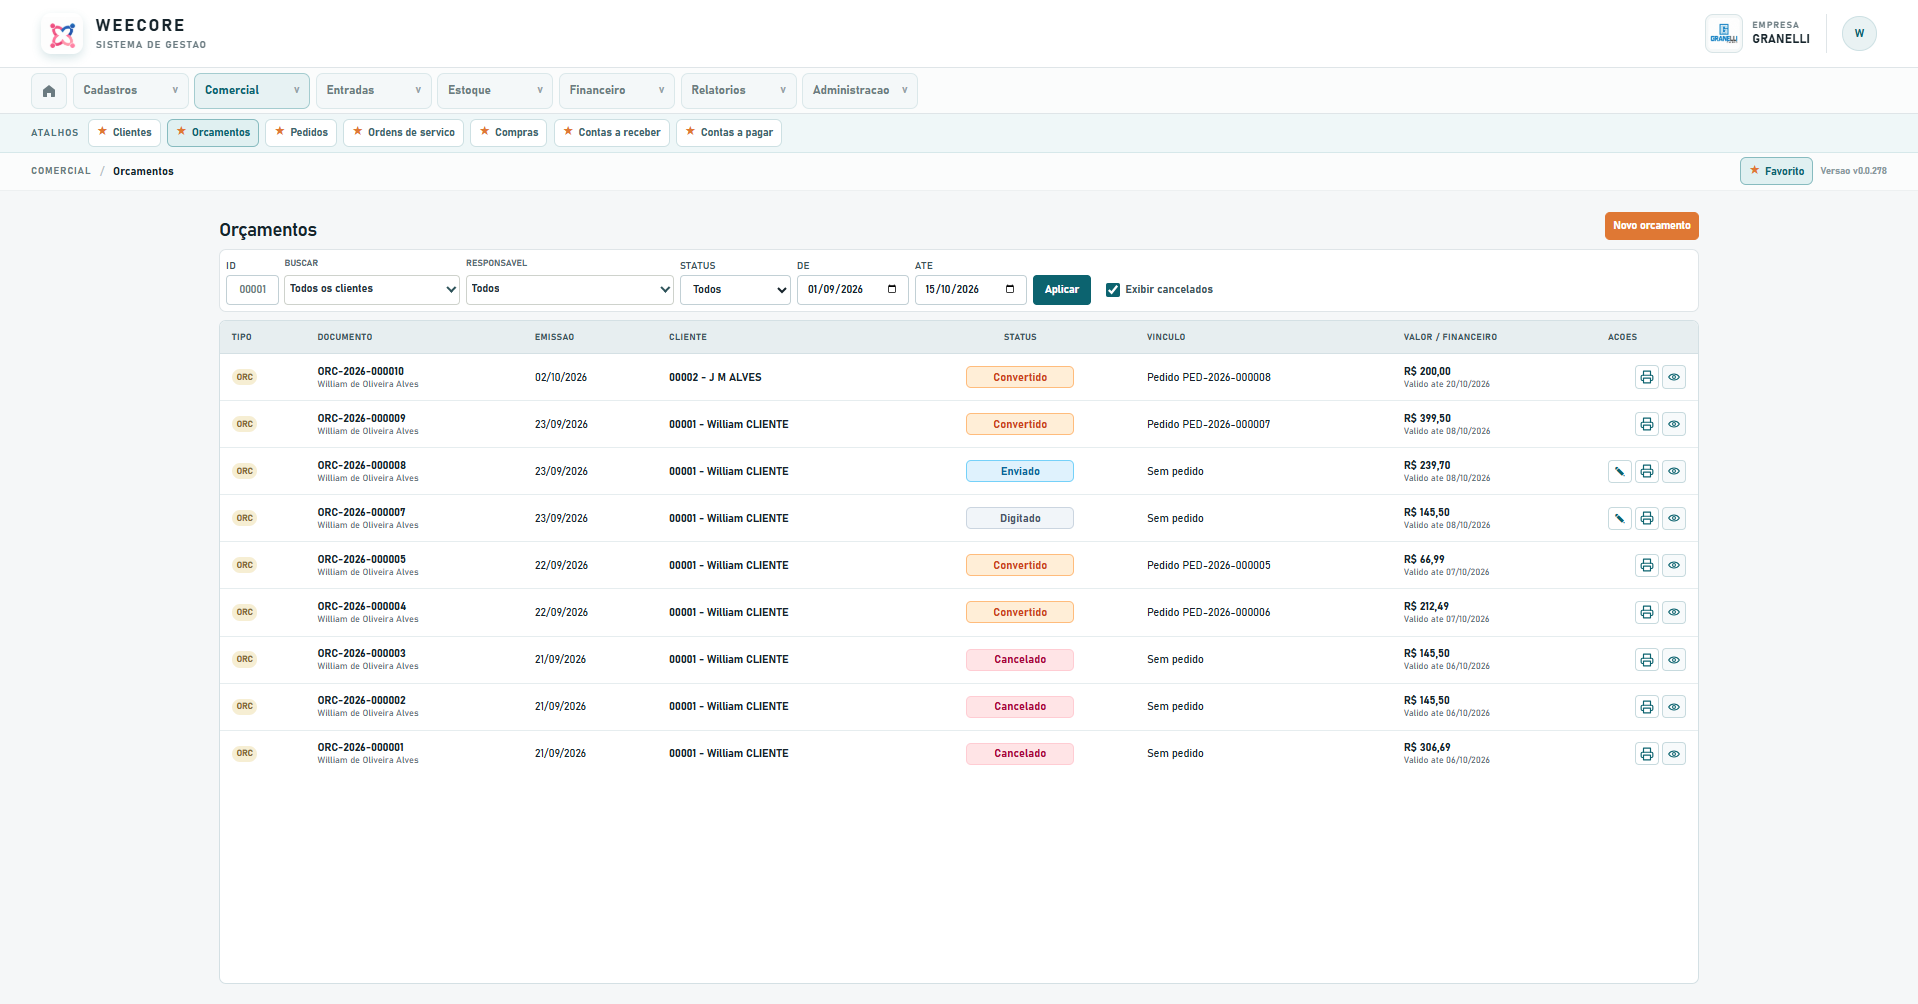Click the Enviado status badge
The height and width of the screenshot is (1004, 1918).
1019,471
